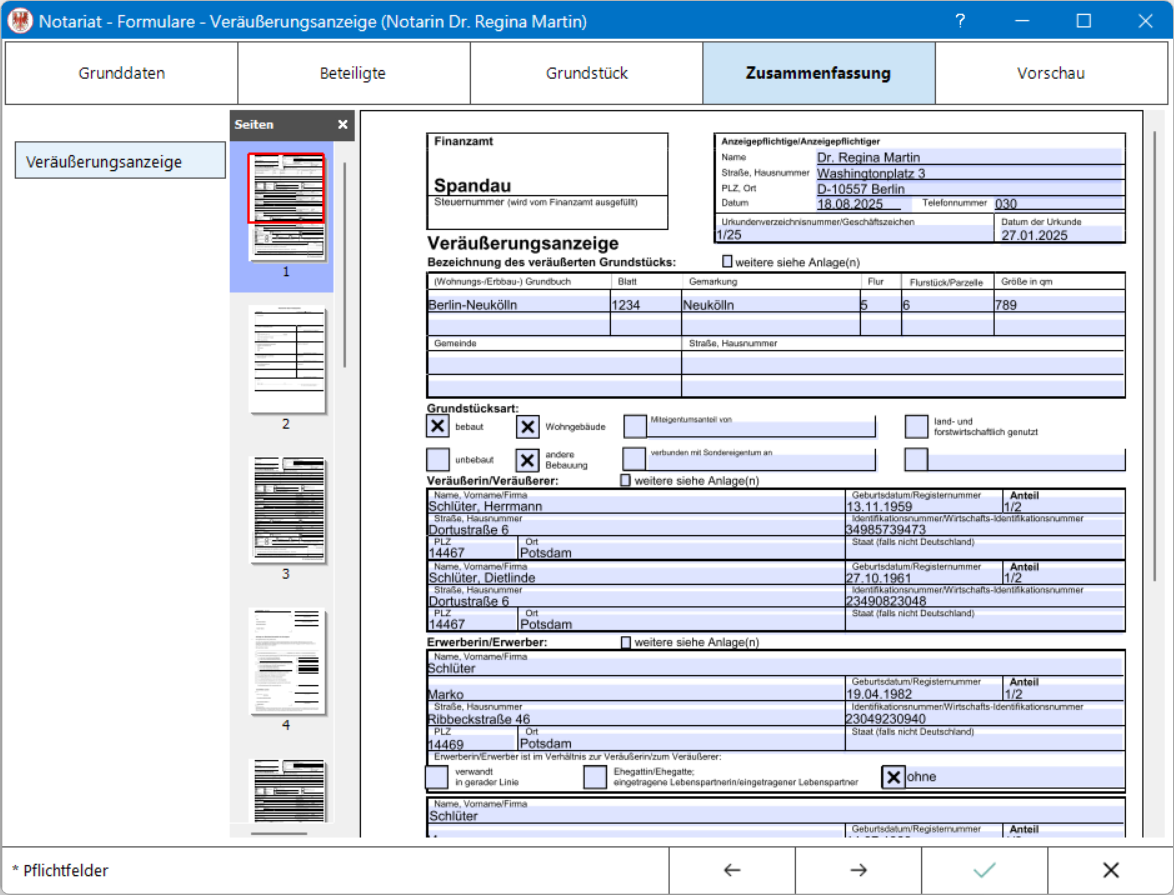The image size is (1174, 895).
Task: Click the Urkundenverzeichnisnummer field '1/25'
Action: tap(854, 234)
